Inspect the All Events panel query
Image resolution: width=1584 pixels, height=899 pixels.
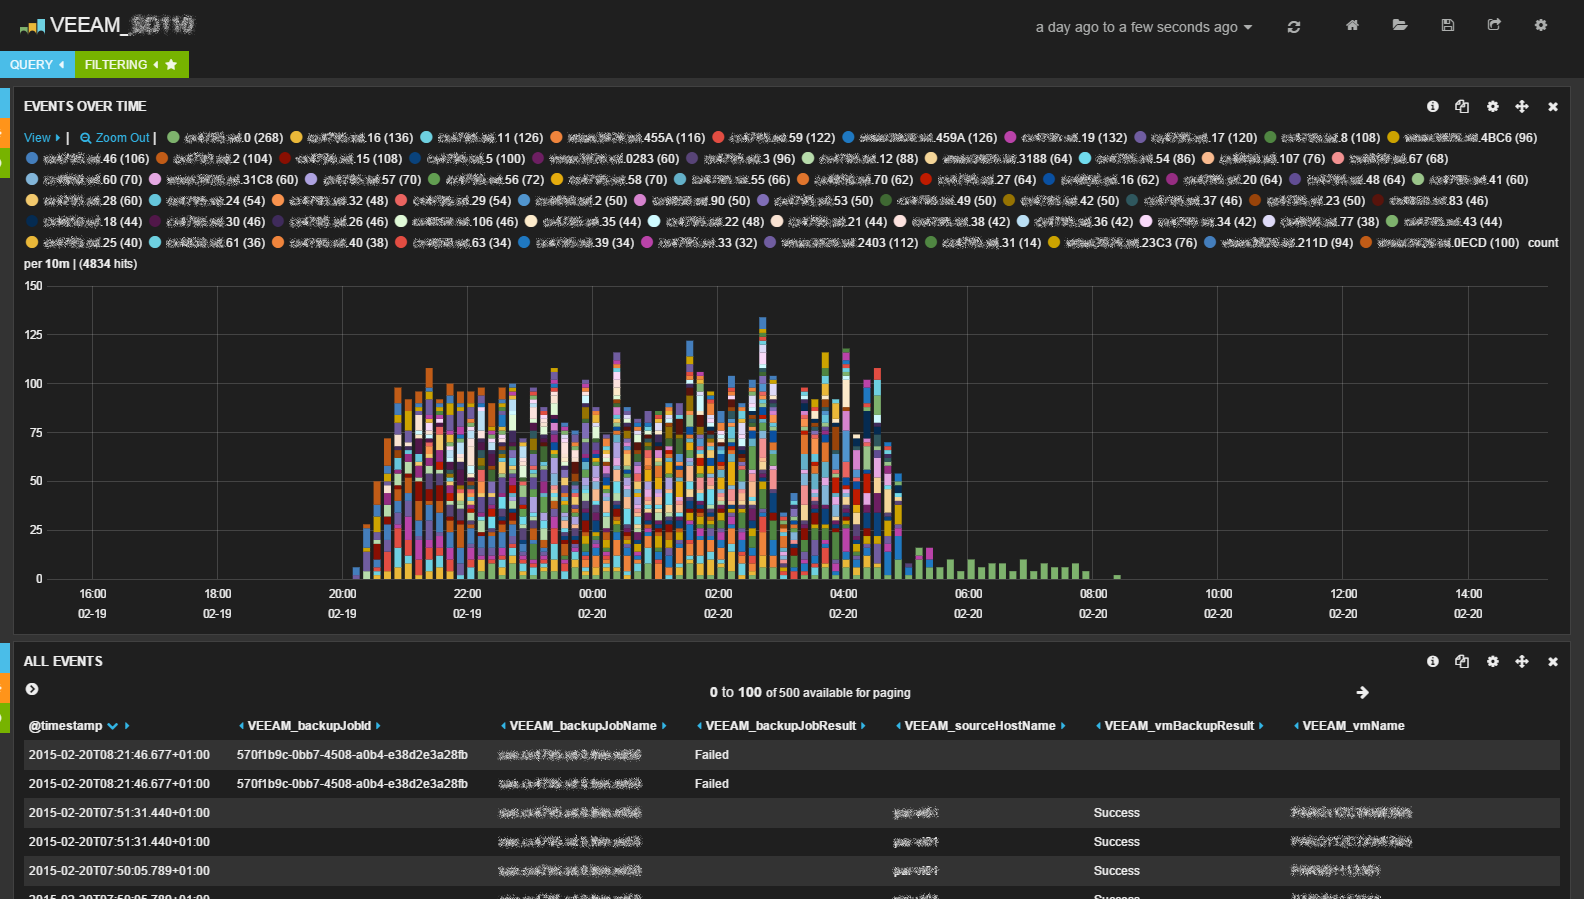click(1462, 661)
